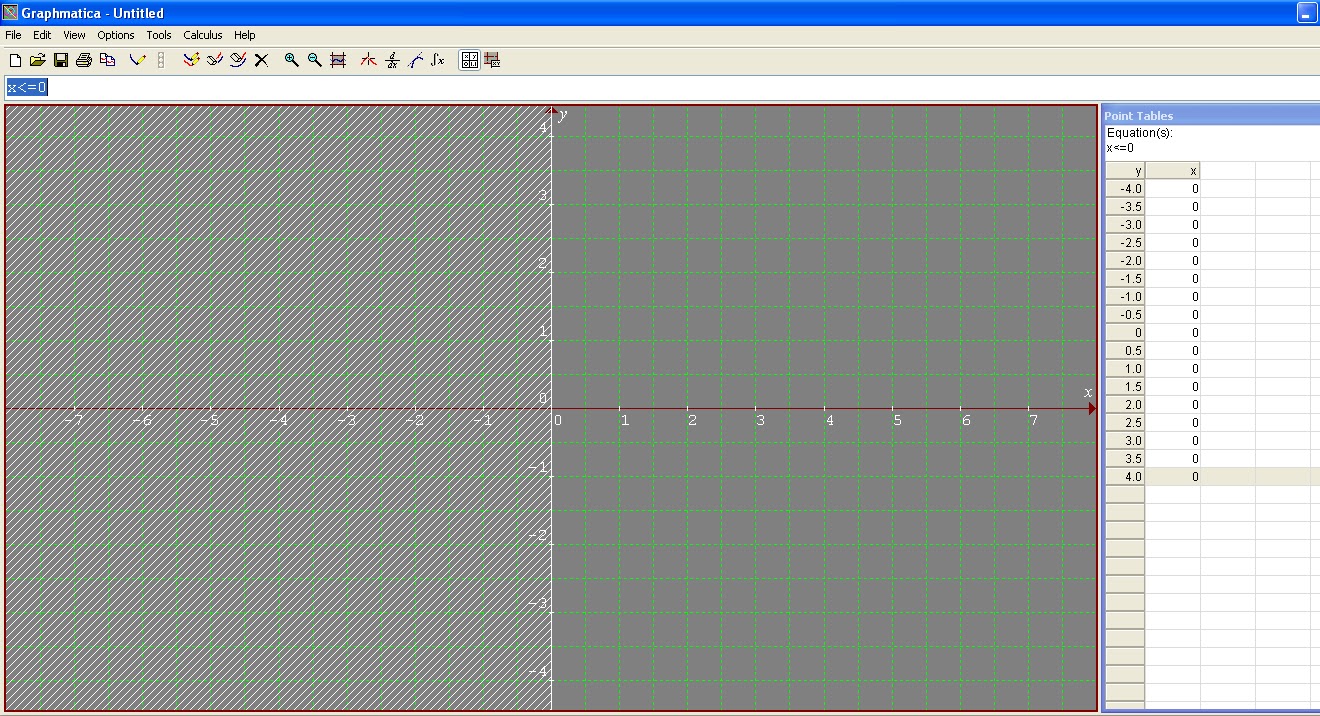Draw tangent line icon

pos(415,60)
